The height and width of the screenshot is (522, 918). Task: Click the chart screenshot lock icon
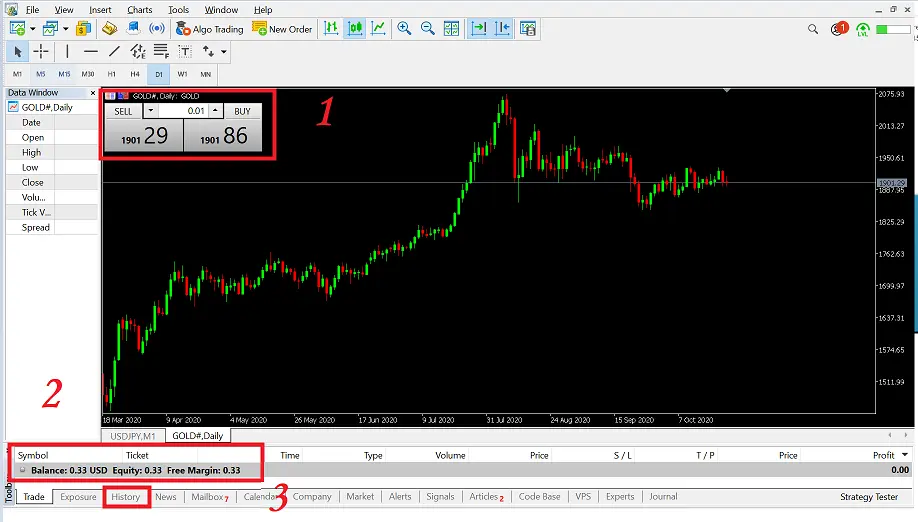pos(528,29)
